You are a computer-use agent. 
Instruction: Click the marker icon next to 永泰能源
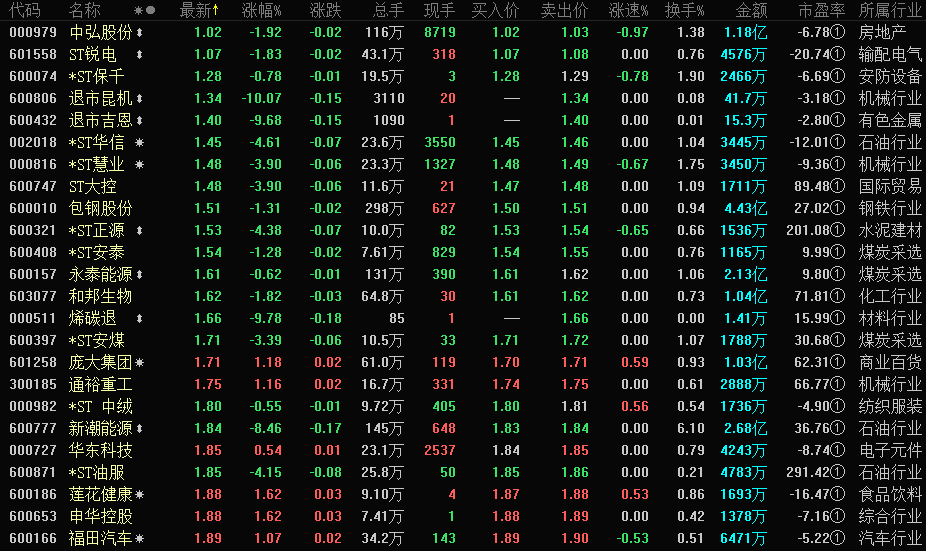coord(139,275)
